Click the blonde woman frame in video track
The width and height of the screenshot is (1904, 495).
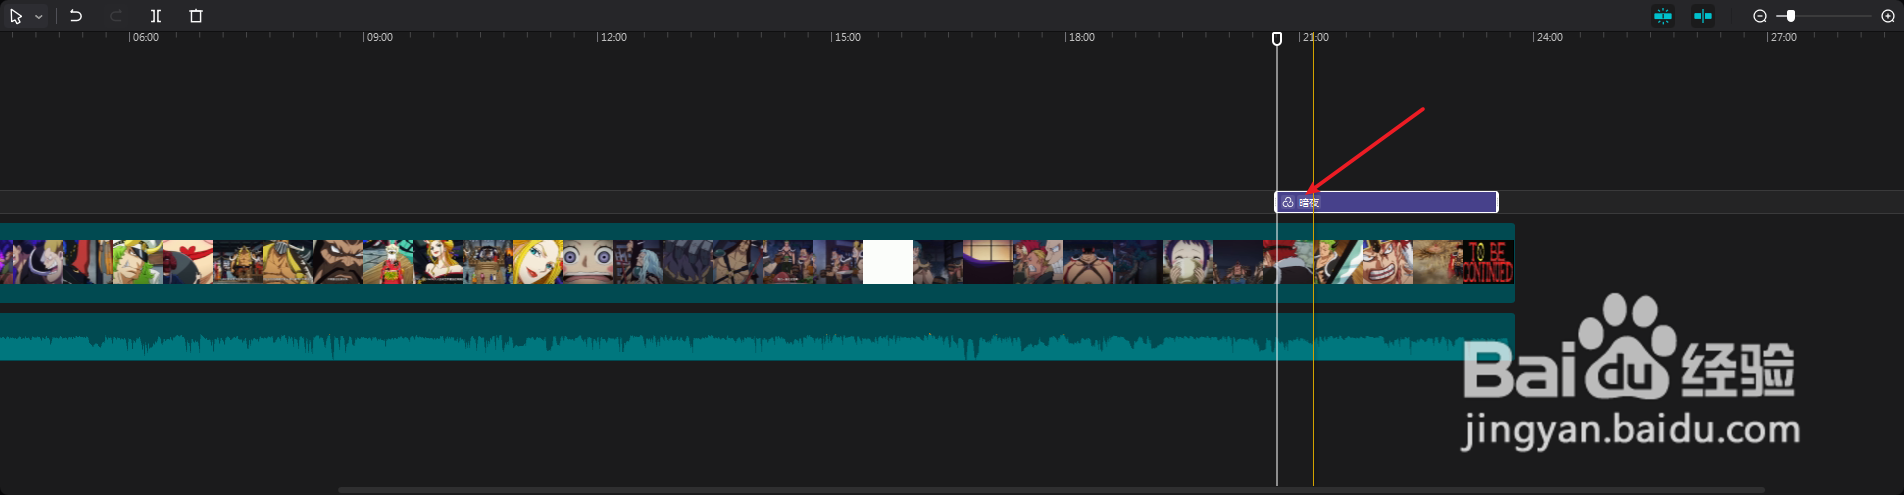coord(538,262)
